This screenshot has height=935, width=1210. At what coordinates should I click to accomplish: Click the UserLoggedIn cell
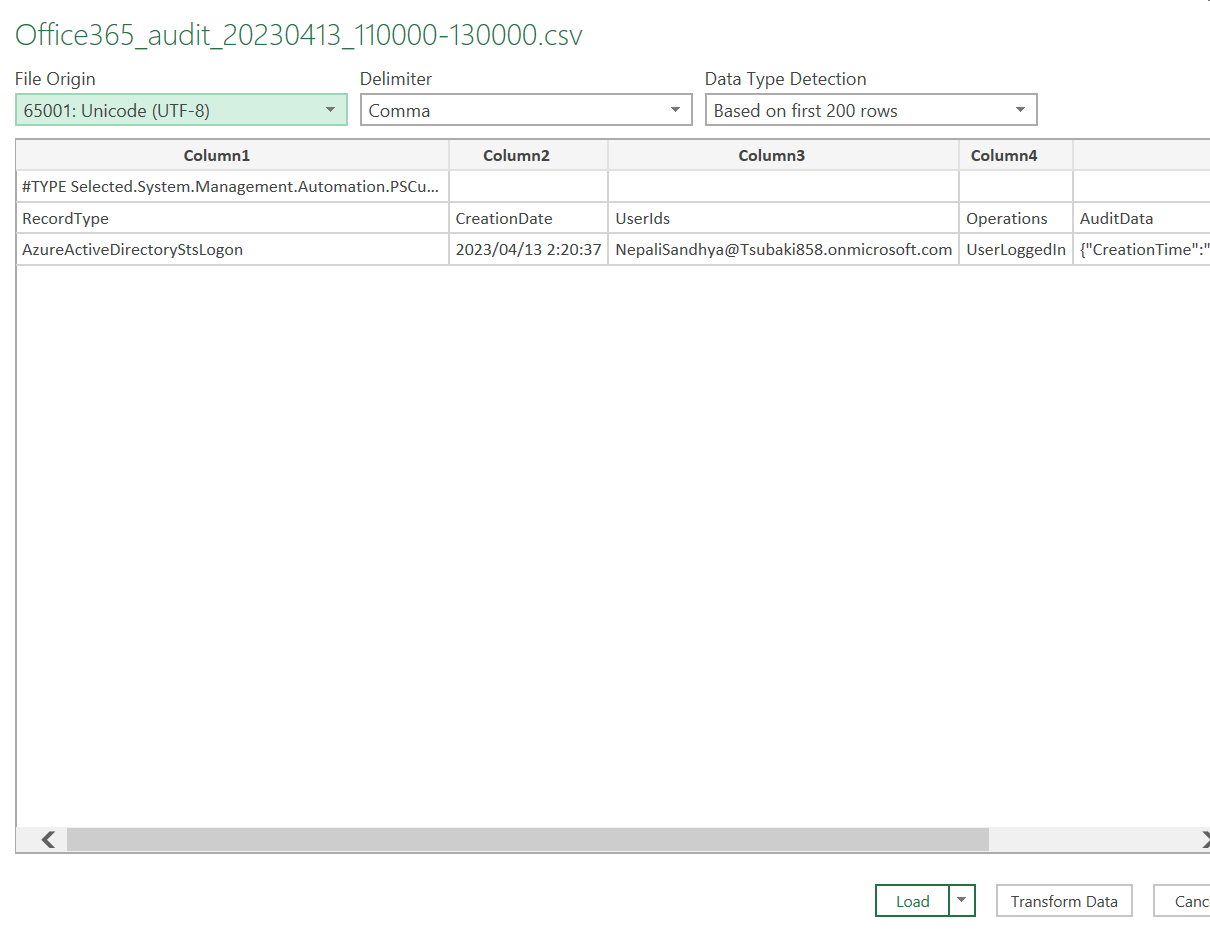coord(1016,249)
